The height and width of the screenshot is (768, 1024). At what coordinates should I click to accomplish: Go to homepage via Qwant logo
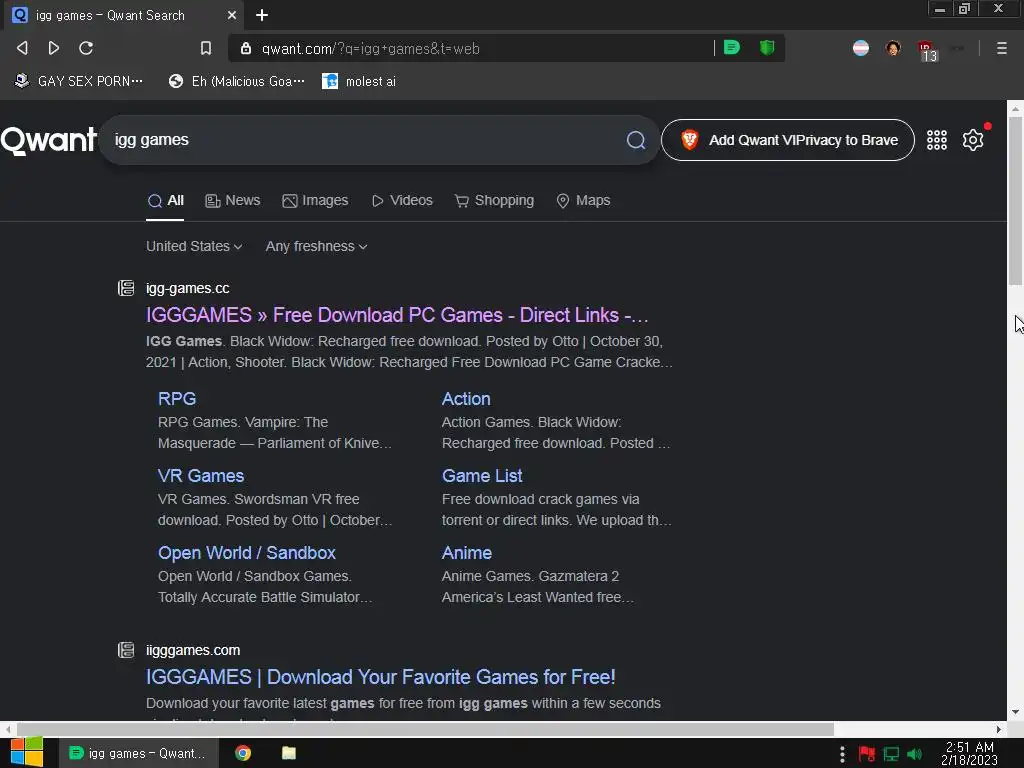coord(49,140)
